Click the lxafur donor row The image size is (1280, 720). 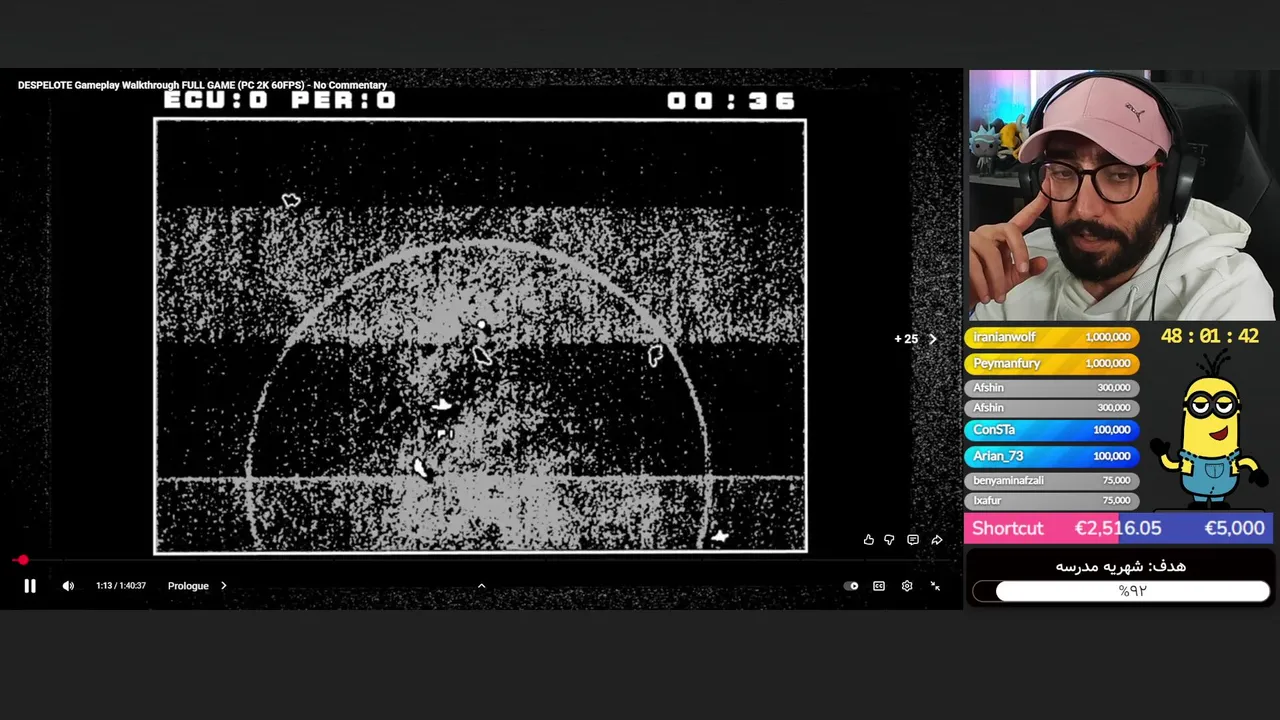pos(1052,500)
